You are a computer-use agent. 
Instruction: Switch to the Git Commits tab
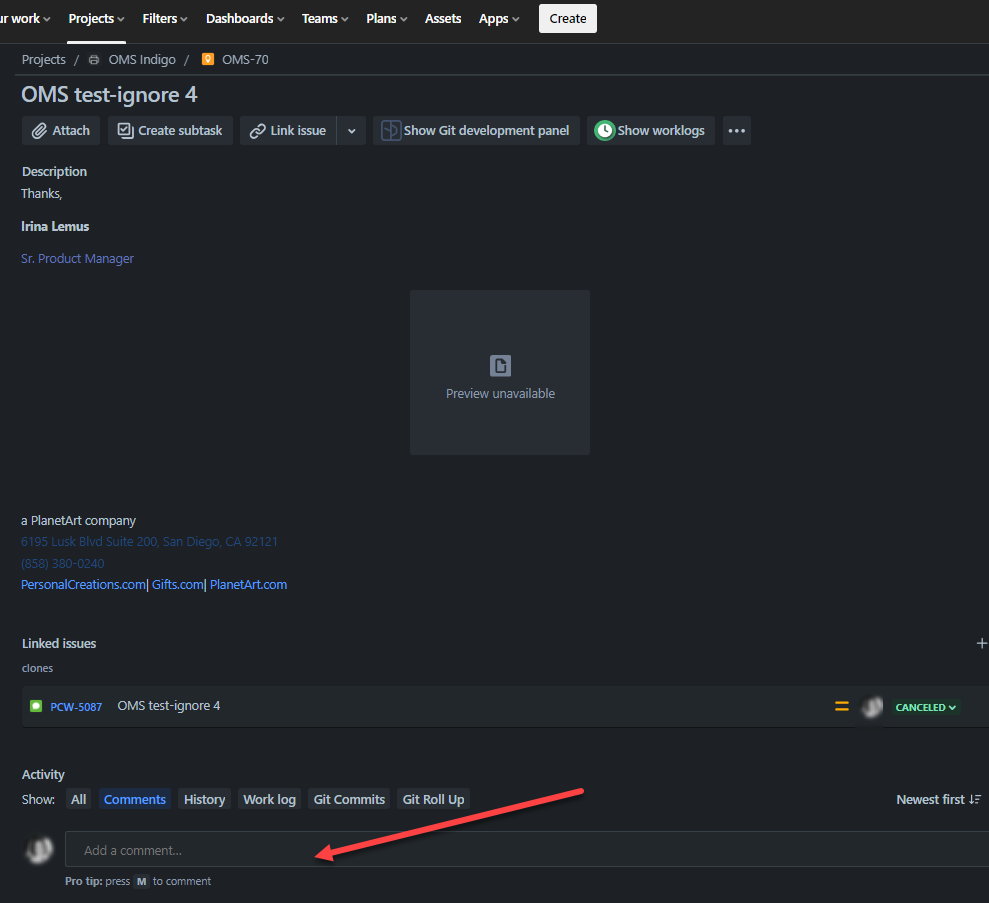pos(349,799)
